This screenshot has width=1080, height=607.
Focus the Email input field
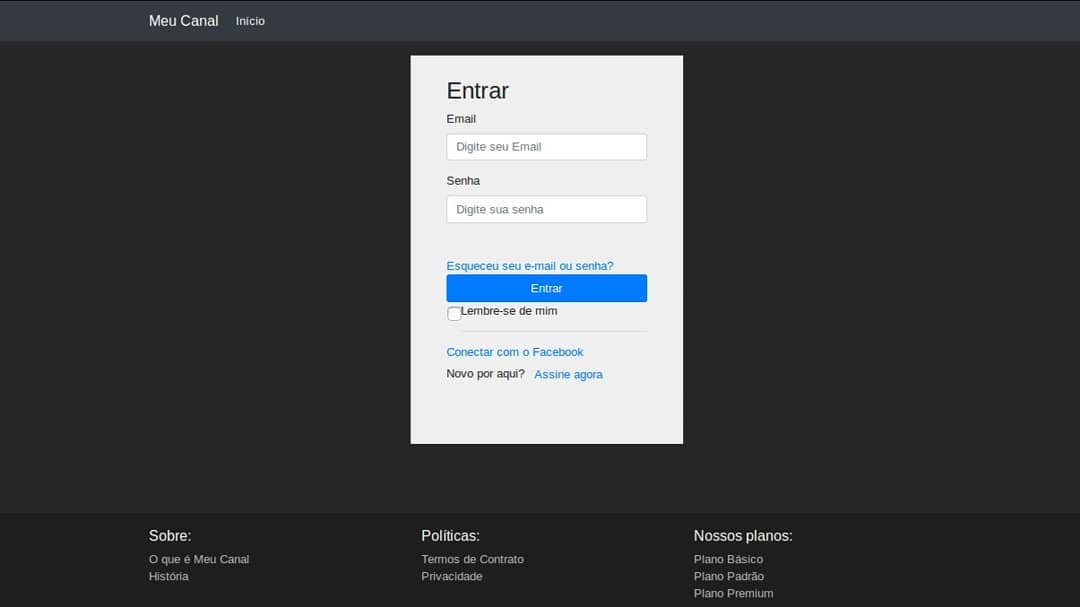click(x=546, y=147)
